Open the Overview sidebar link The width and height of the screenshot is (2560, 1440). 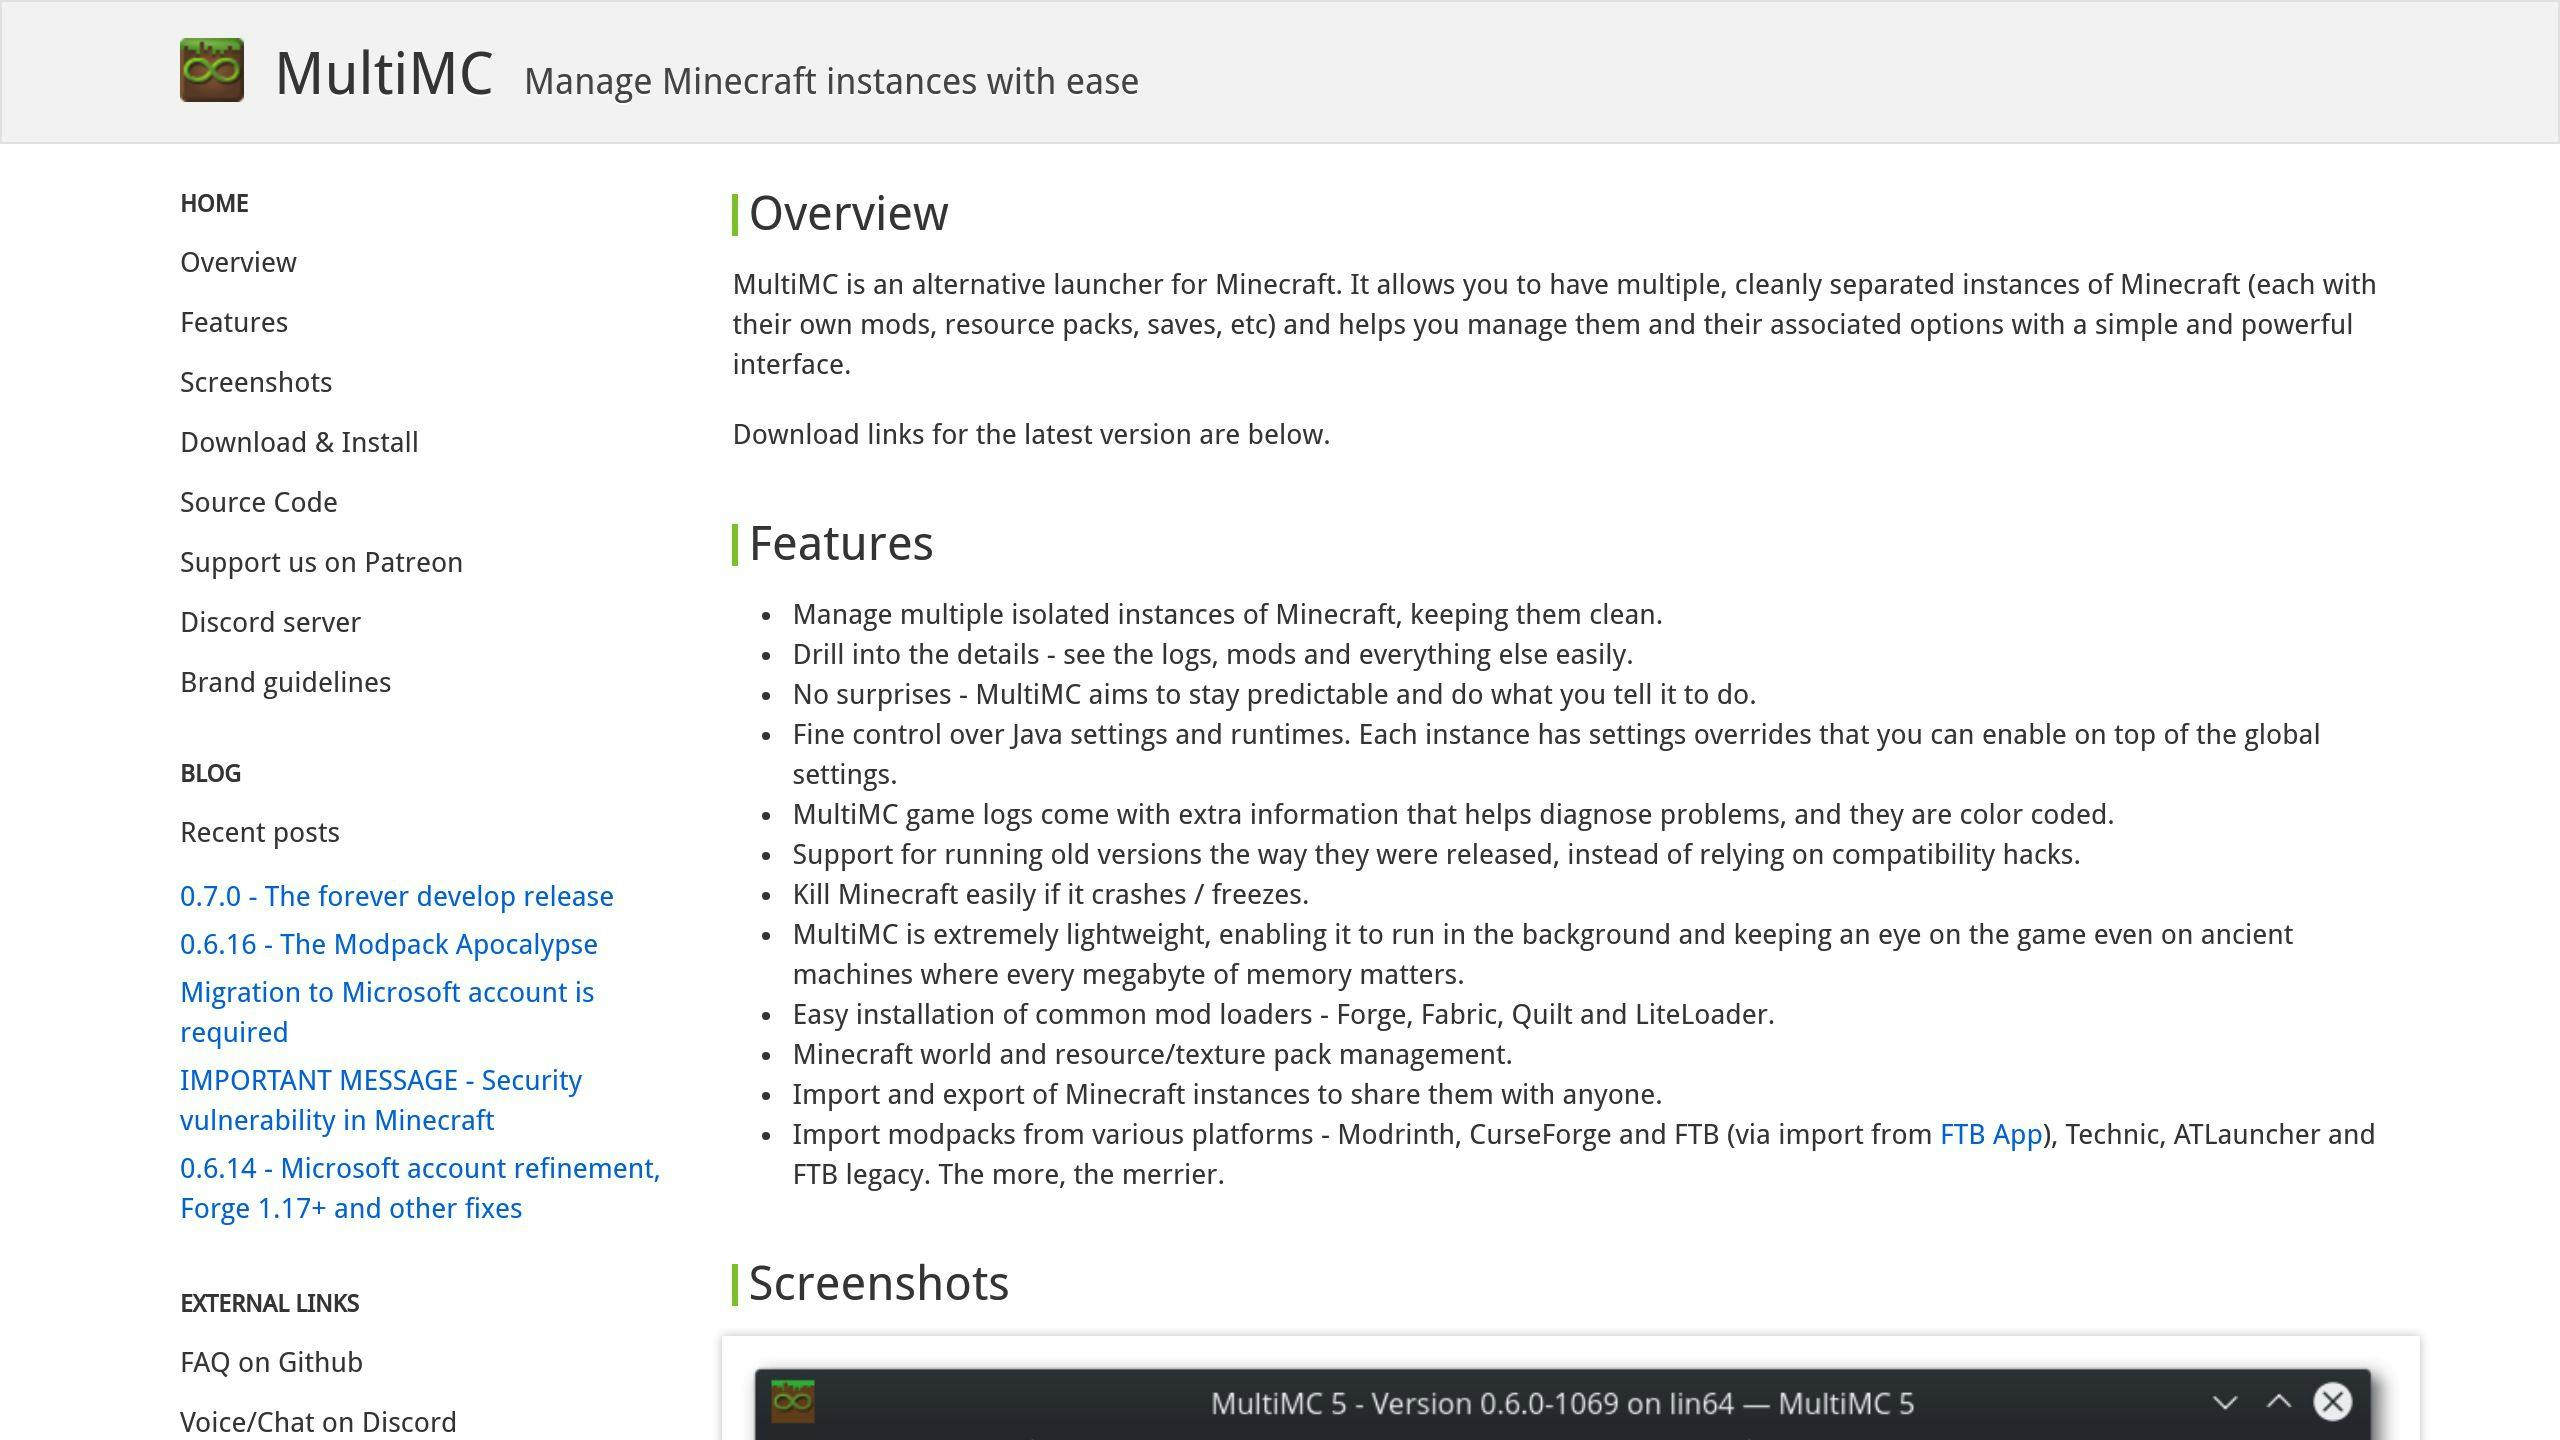click(x=238, y=262)
